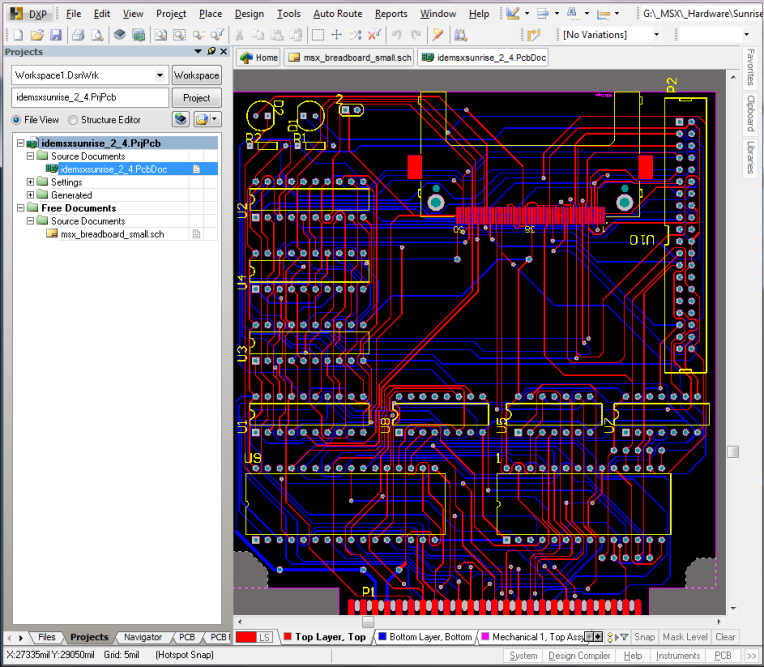Zoom to selected objects

pos(198,35)
